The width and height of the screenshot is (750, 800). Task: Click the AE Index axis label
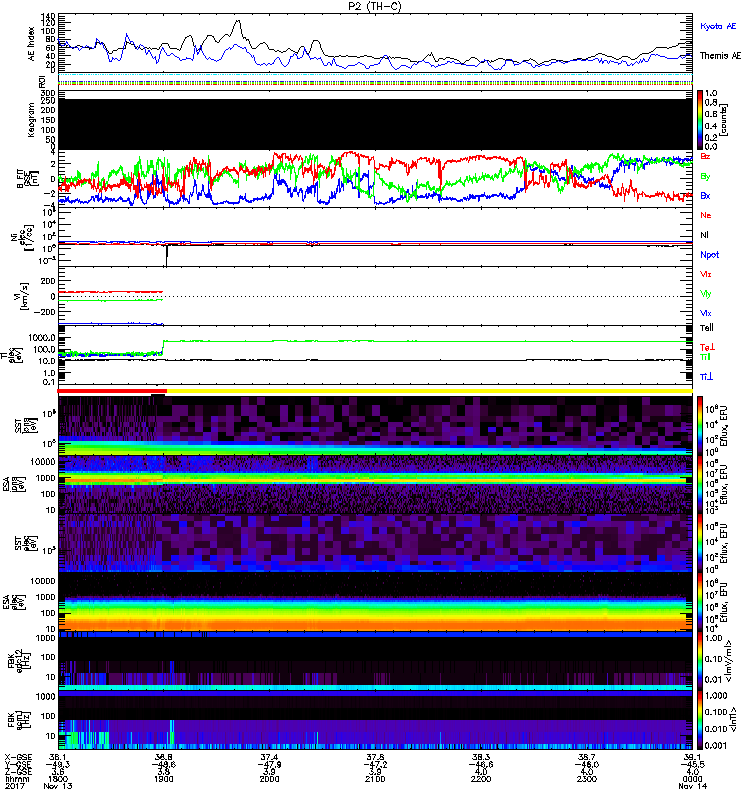[32, 43]
